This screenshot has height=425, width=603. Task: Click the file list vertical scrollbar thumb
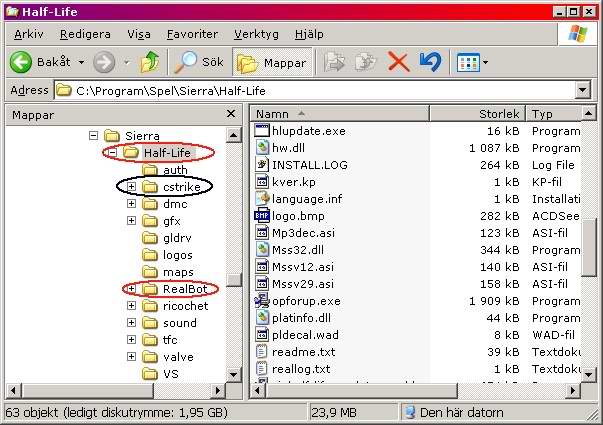point(589,247)
